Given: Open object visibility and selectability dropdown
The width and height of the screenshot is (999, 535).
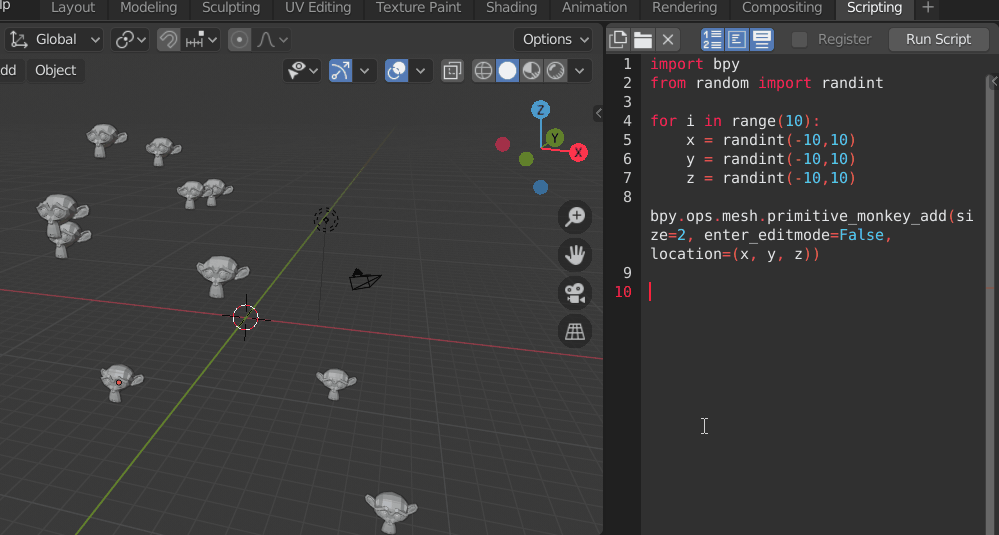Looking at the screenshot, I should [x=302, y=71].
